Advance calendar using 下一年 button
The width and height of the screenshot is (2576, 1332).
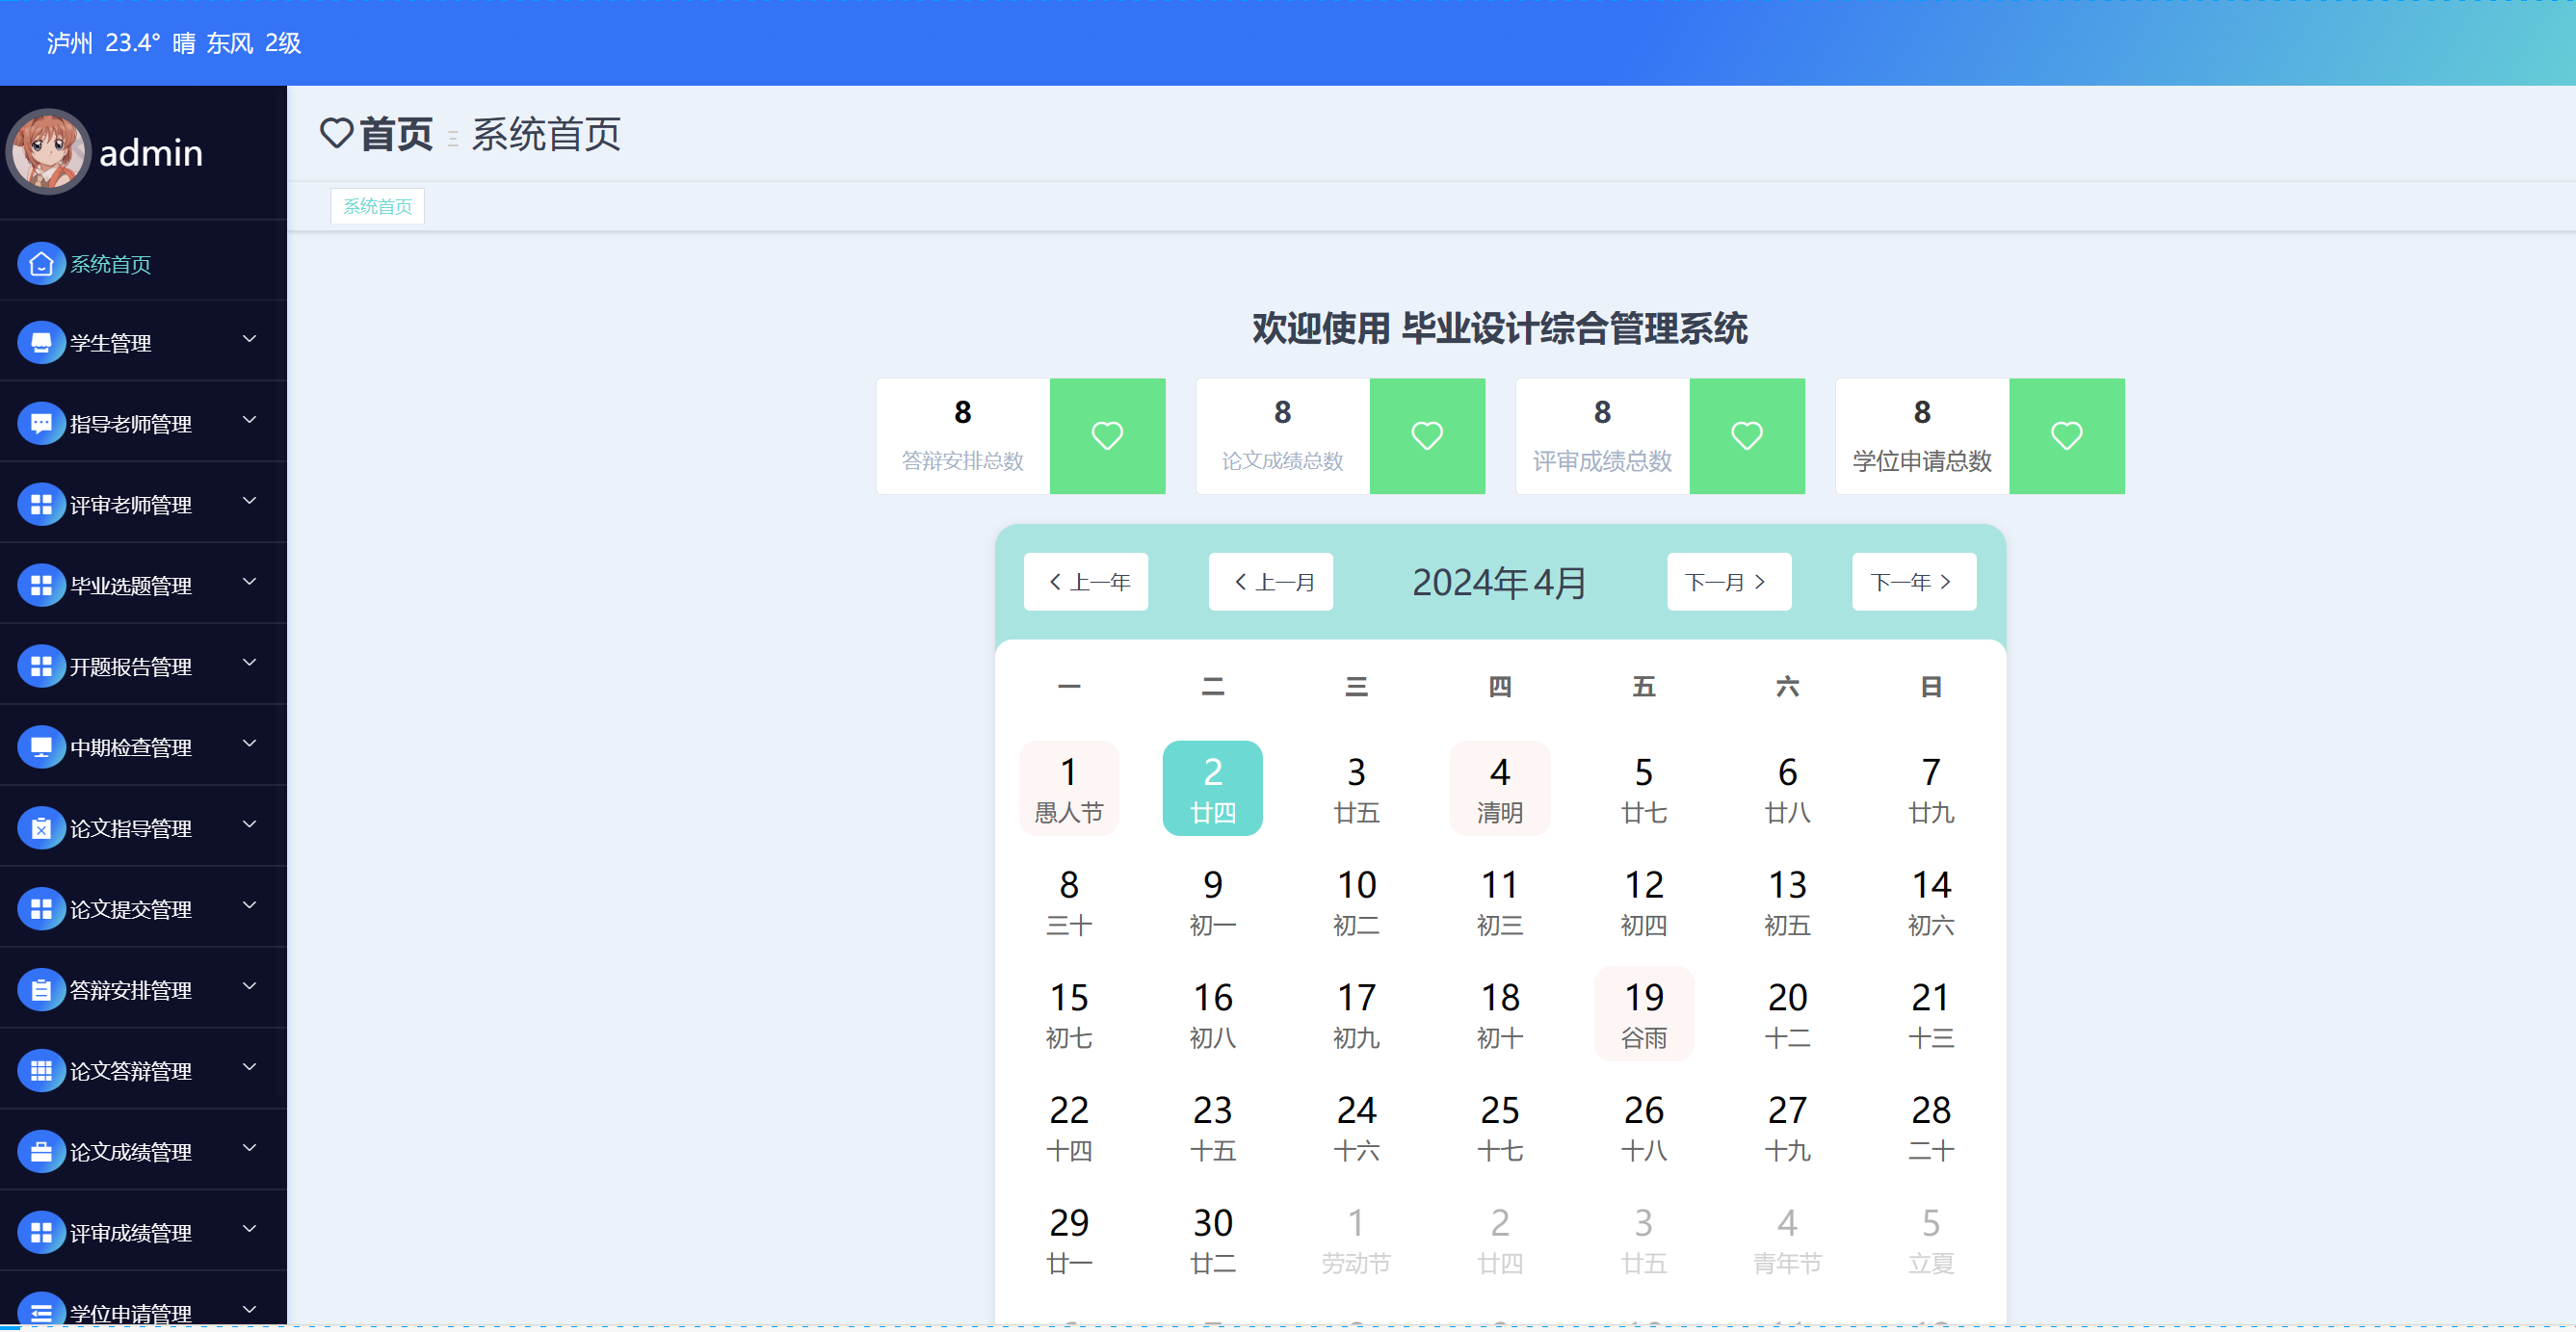(1913, 582)
